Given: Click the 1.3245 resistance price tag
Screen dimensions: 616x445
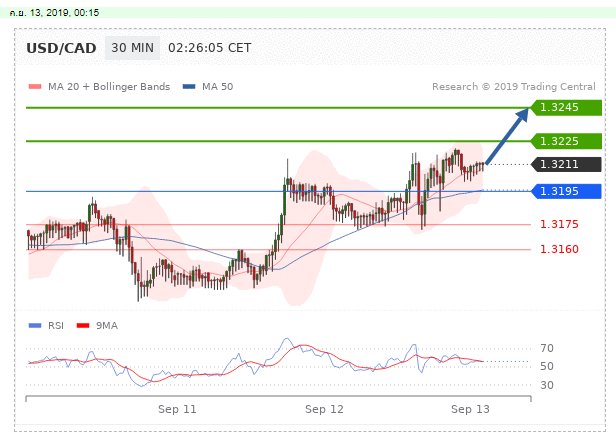Looking at the screenshot, I should (566, 107).
